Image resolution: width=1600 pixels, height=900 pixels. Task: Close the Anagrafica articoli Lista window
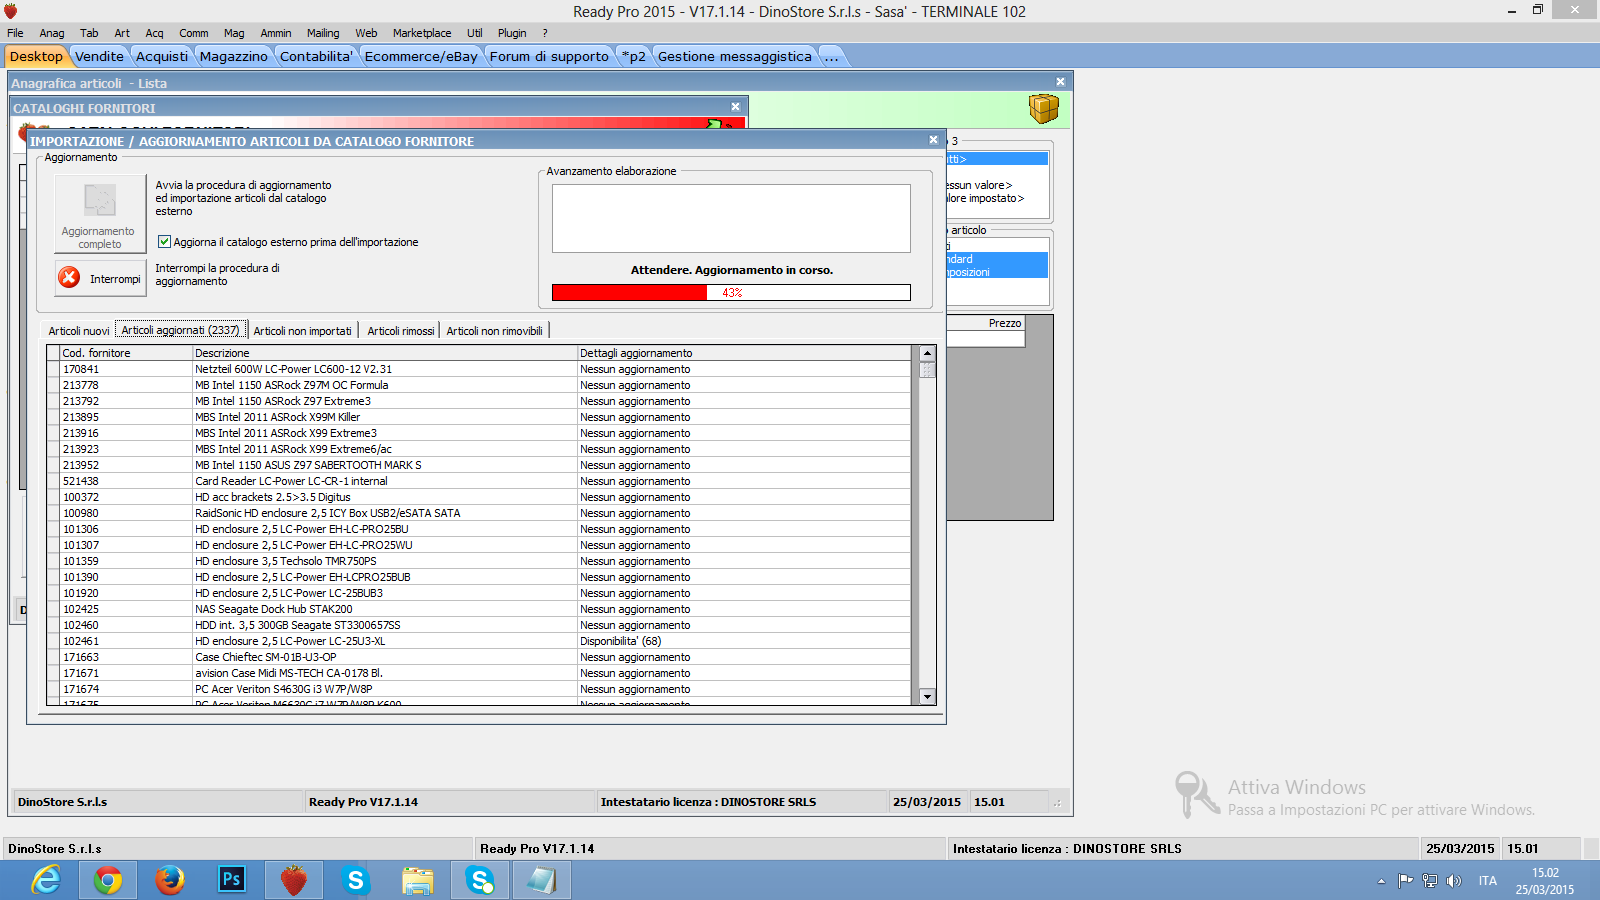click(x=1060, y=82)
